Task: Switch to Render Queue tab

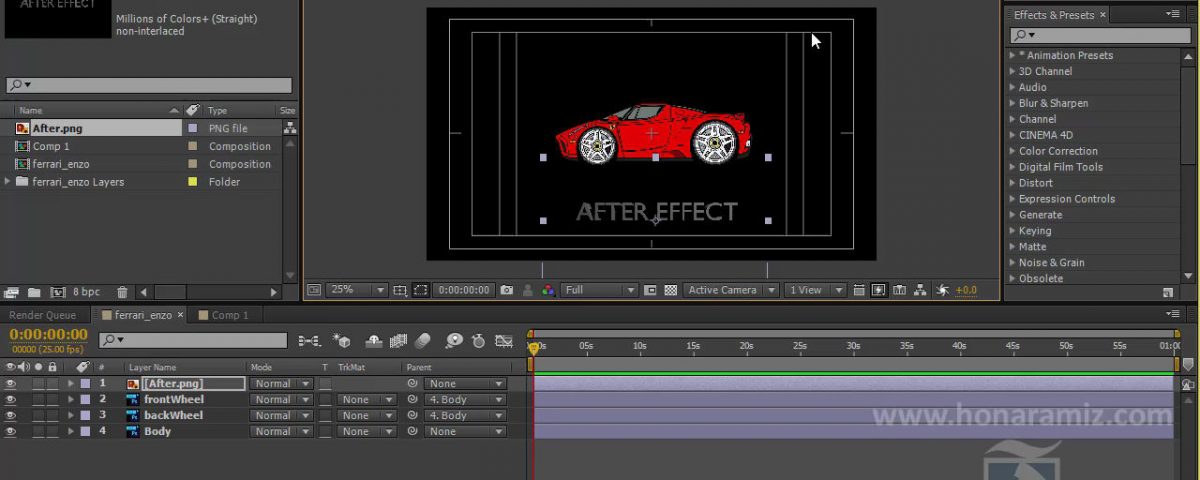Action: click(43, 315)
